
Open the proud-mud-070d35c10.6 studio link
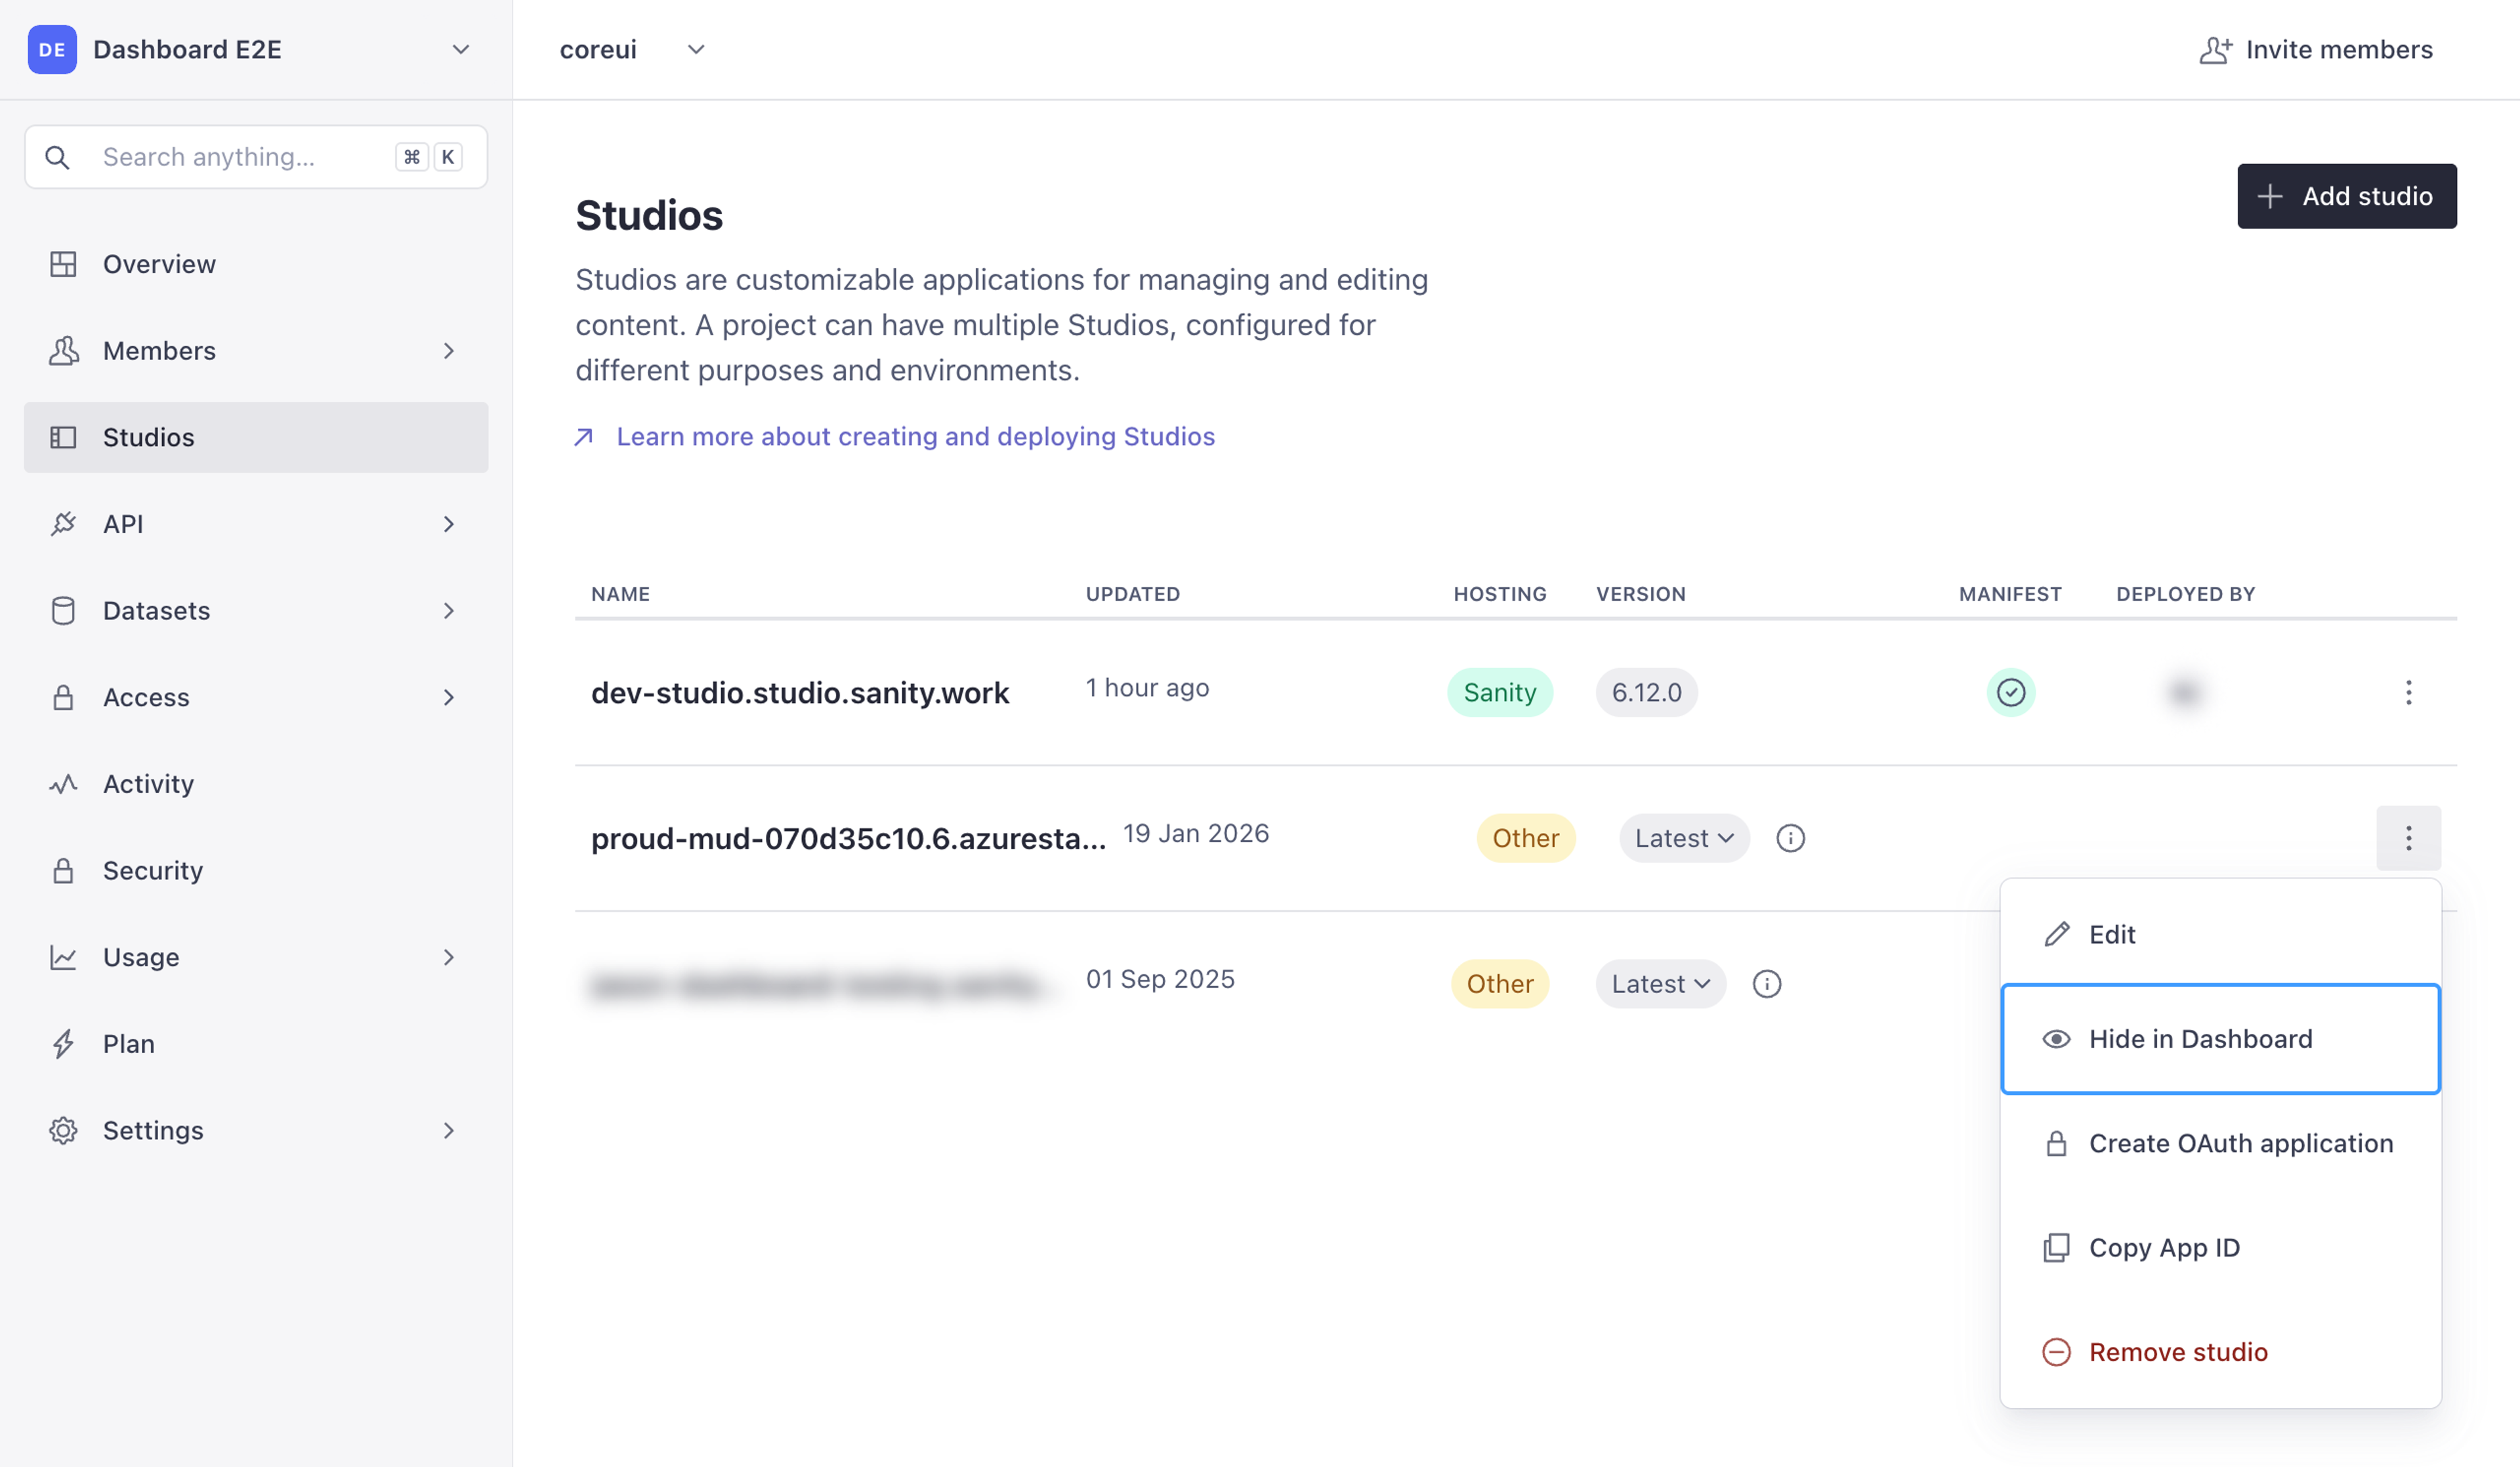tap(848, 838)
